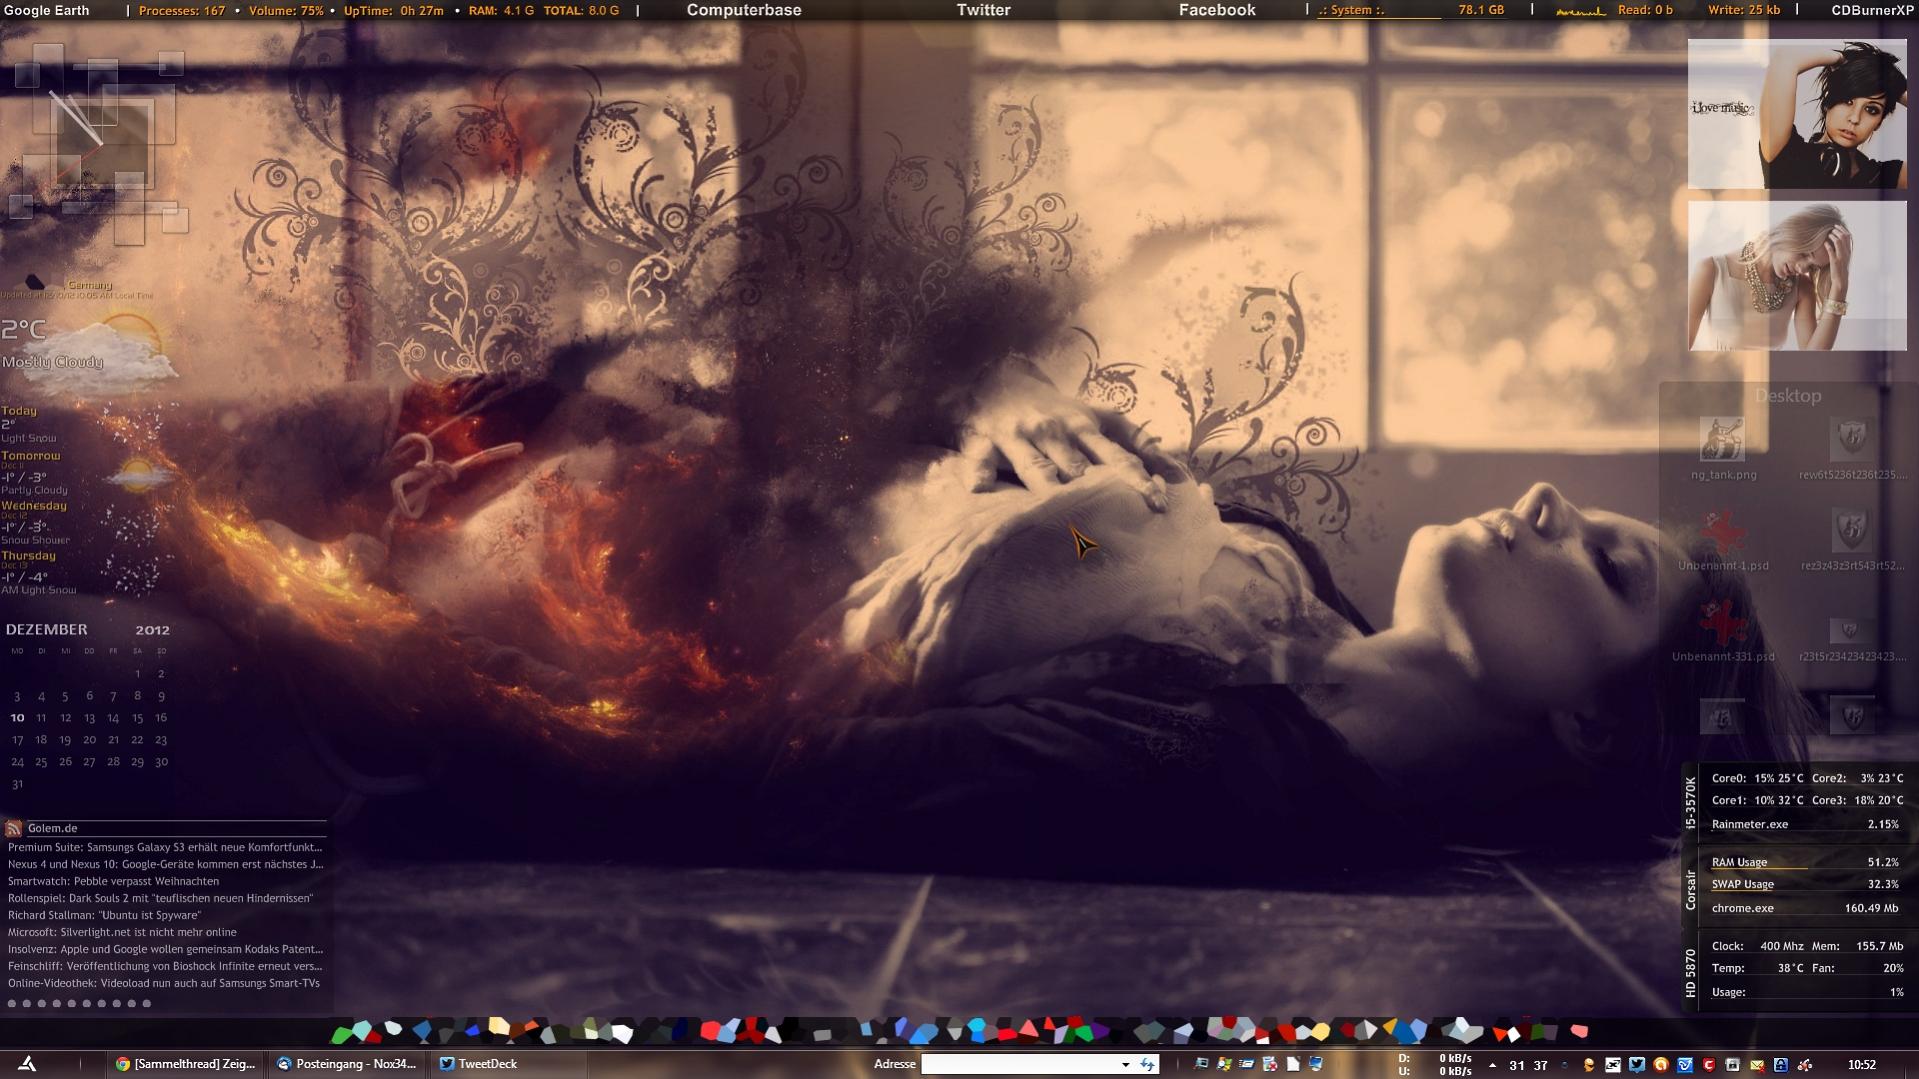Image resolution: width=1919 pixels, height=1079 pixels.
Task: Click the Volume 75% indicator
Action: (286, 10)
